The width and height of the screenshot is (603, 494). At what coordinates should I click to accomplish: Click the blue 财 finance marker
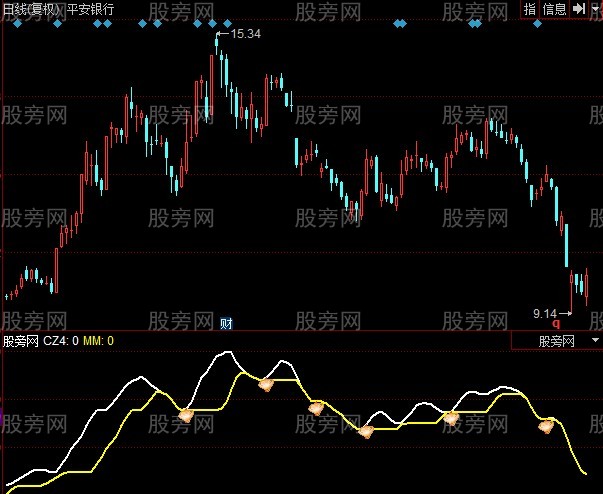(227, 322)
